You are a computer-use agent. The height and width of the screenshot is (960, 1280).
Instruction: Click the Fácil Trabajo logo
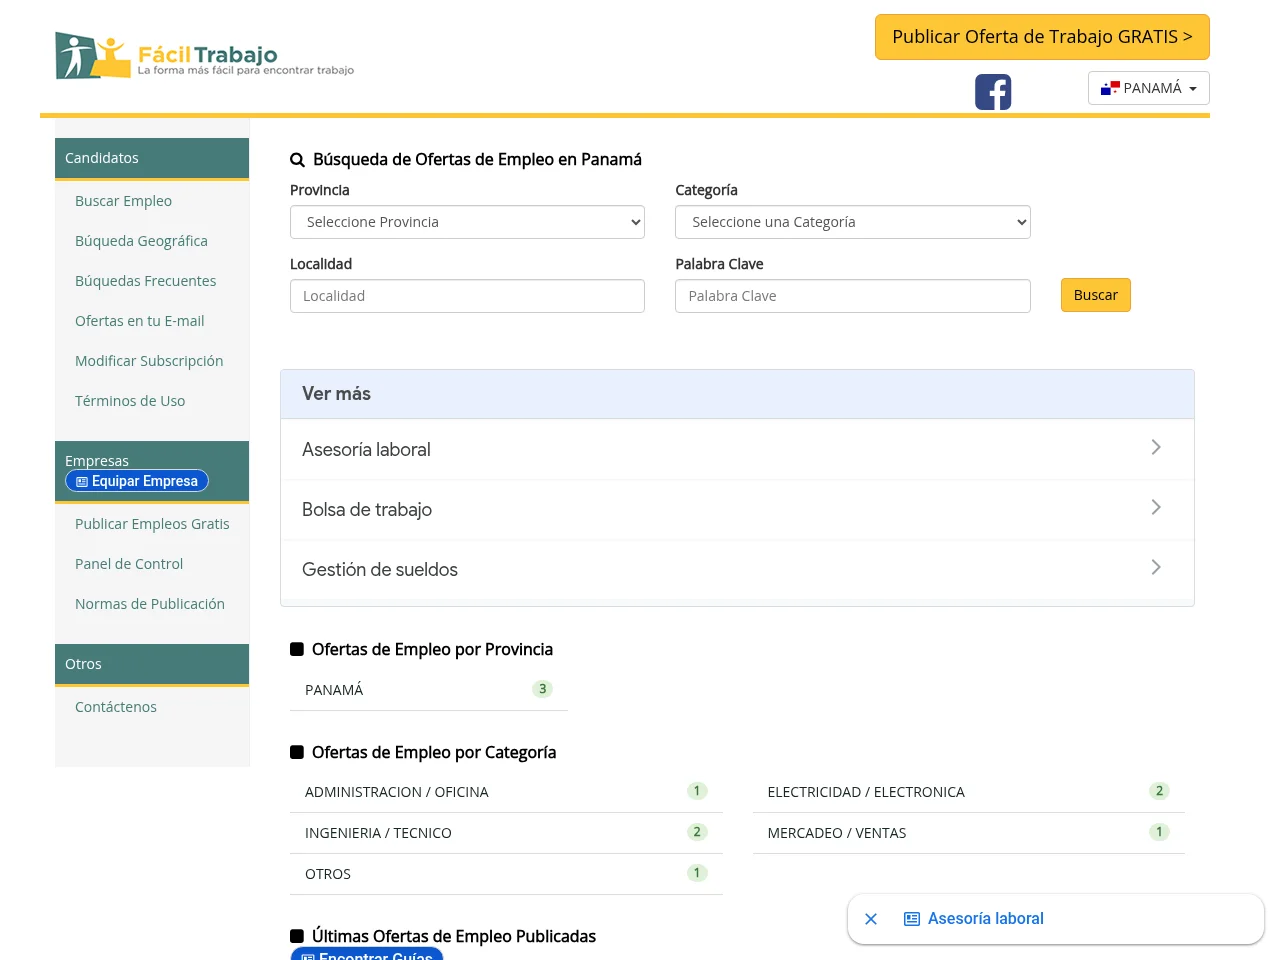coord(205,56)
